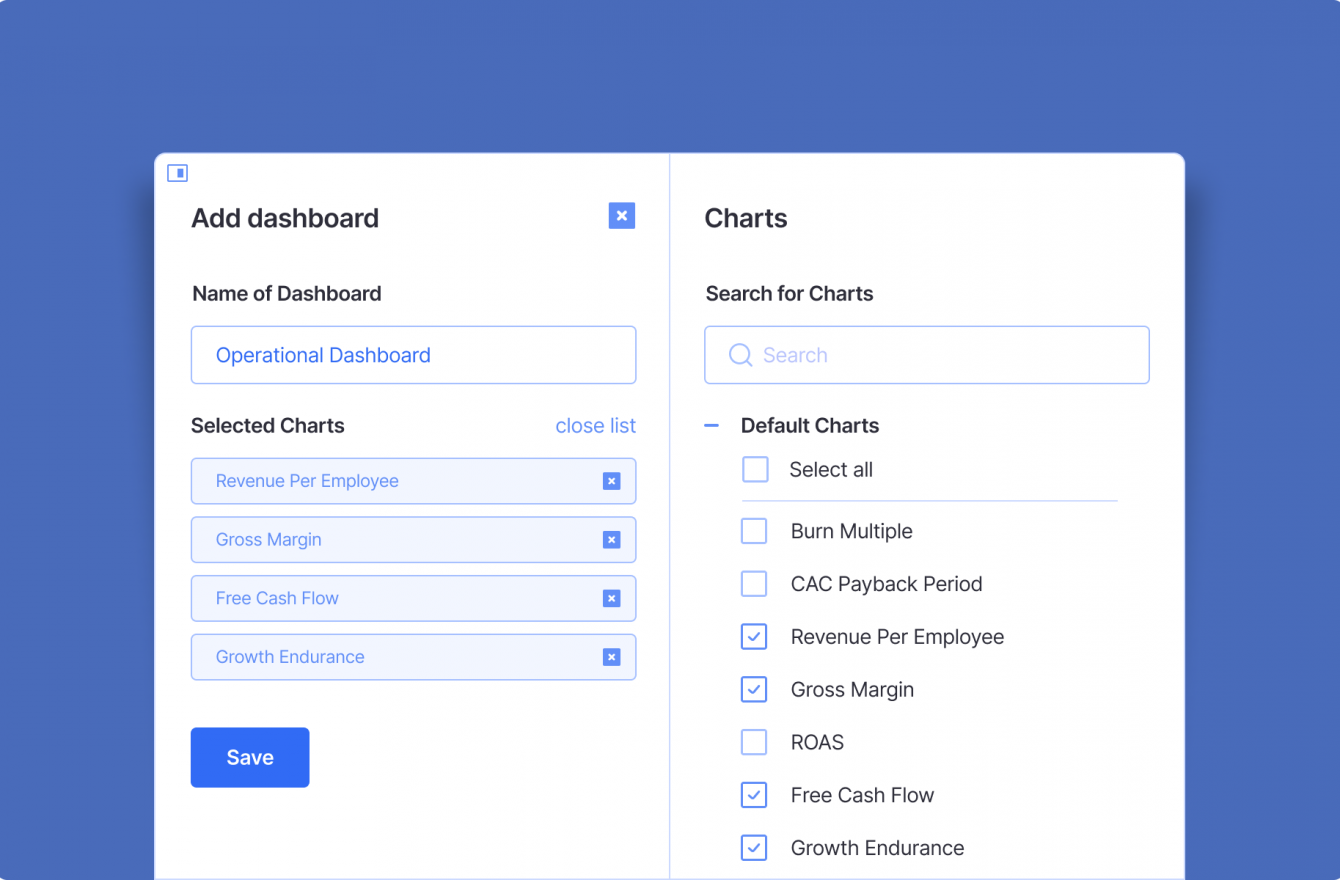Close the Add dashboard modal
The height and width of the screenshot is (880, 1340).
(x=621, y=215)
